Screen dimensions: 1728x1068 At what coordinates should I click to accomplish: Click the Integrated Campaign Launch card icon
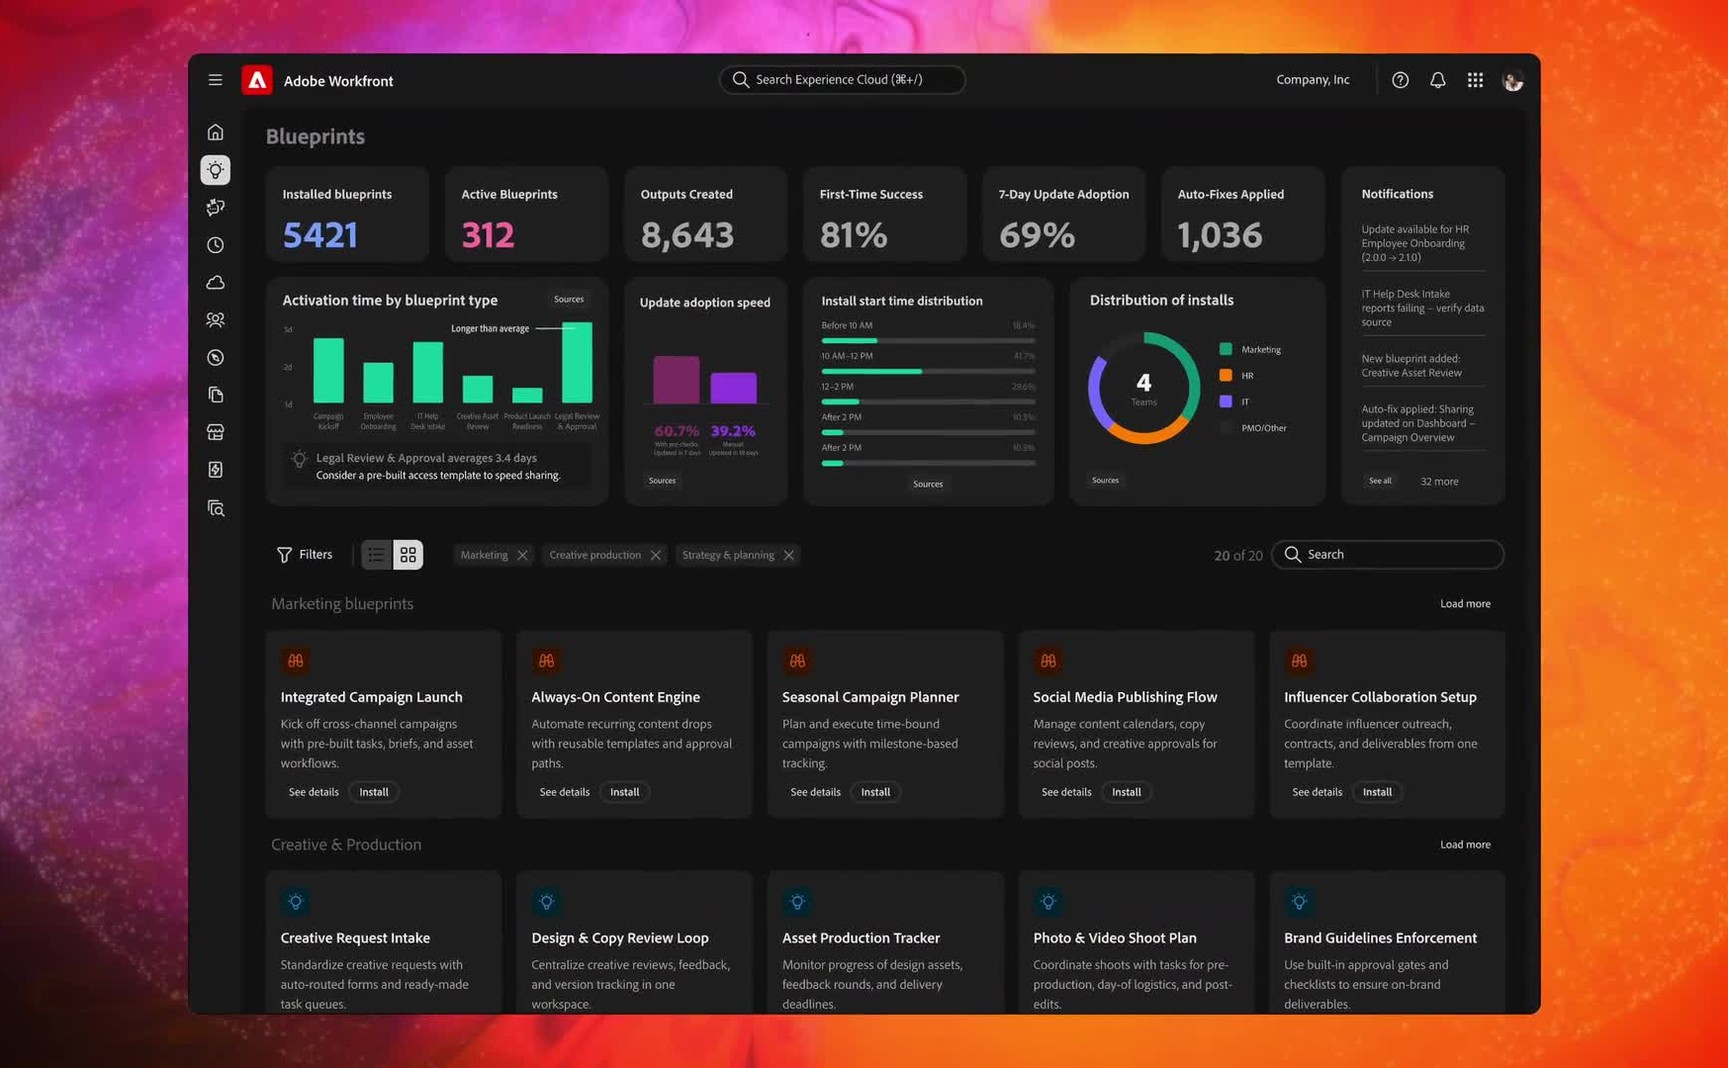(295, 661)
